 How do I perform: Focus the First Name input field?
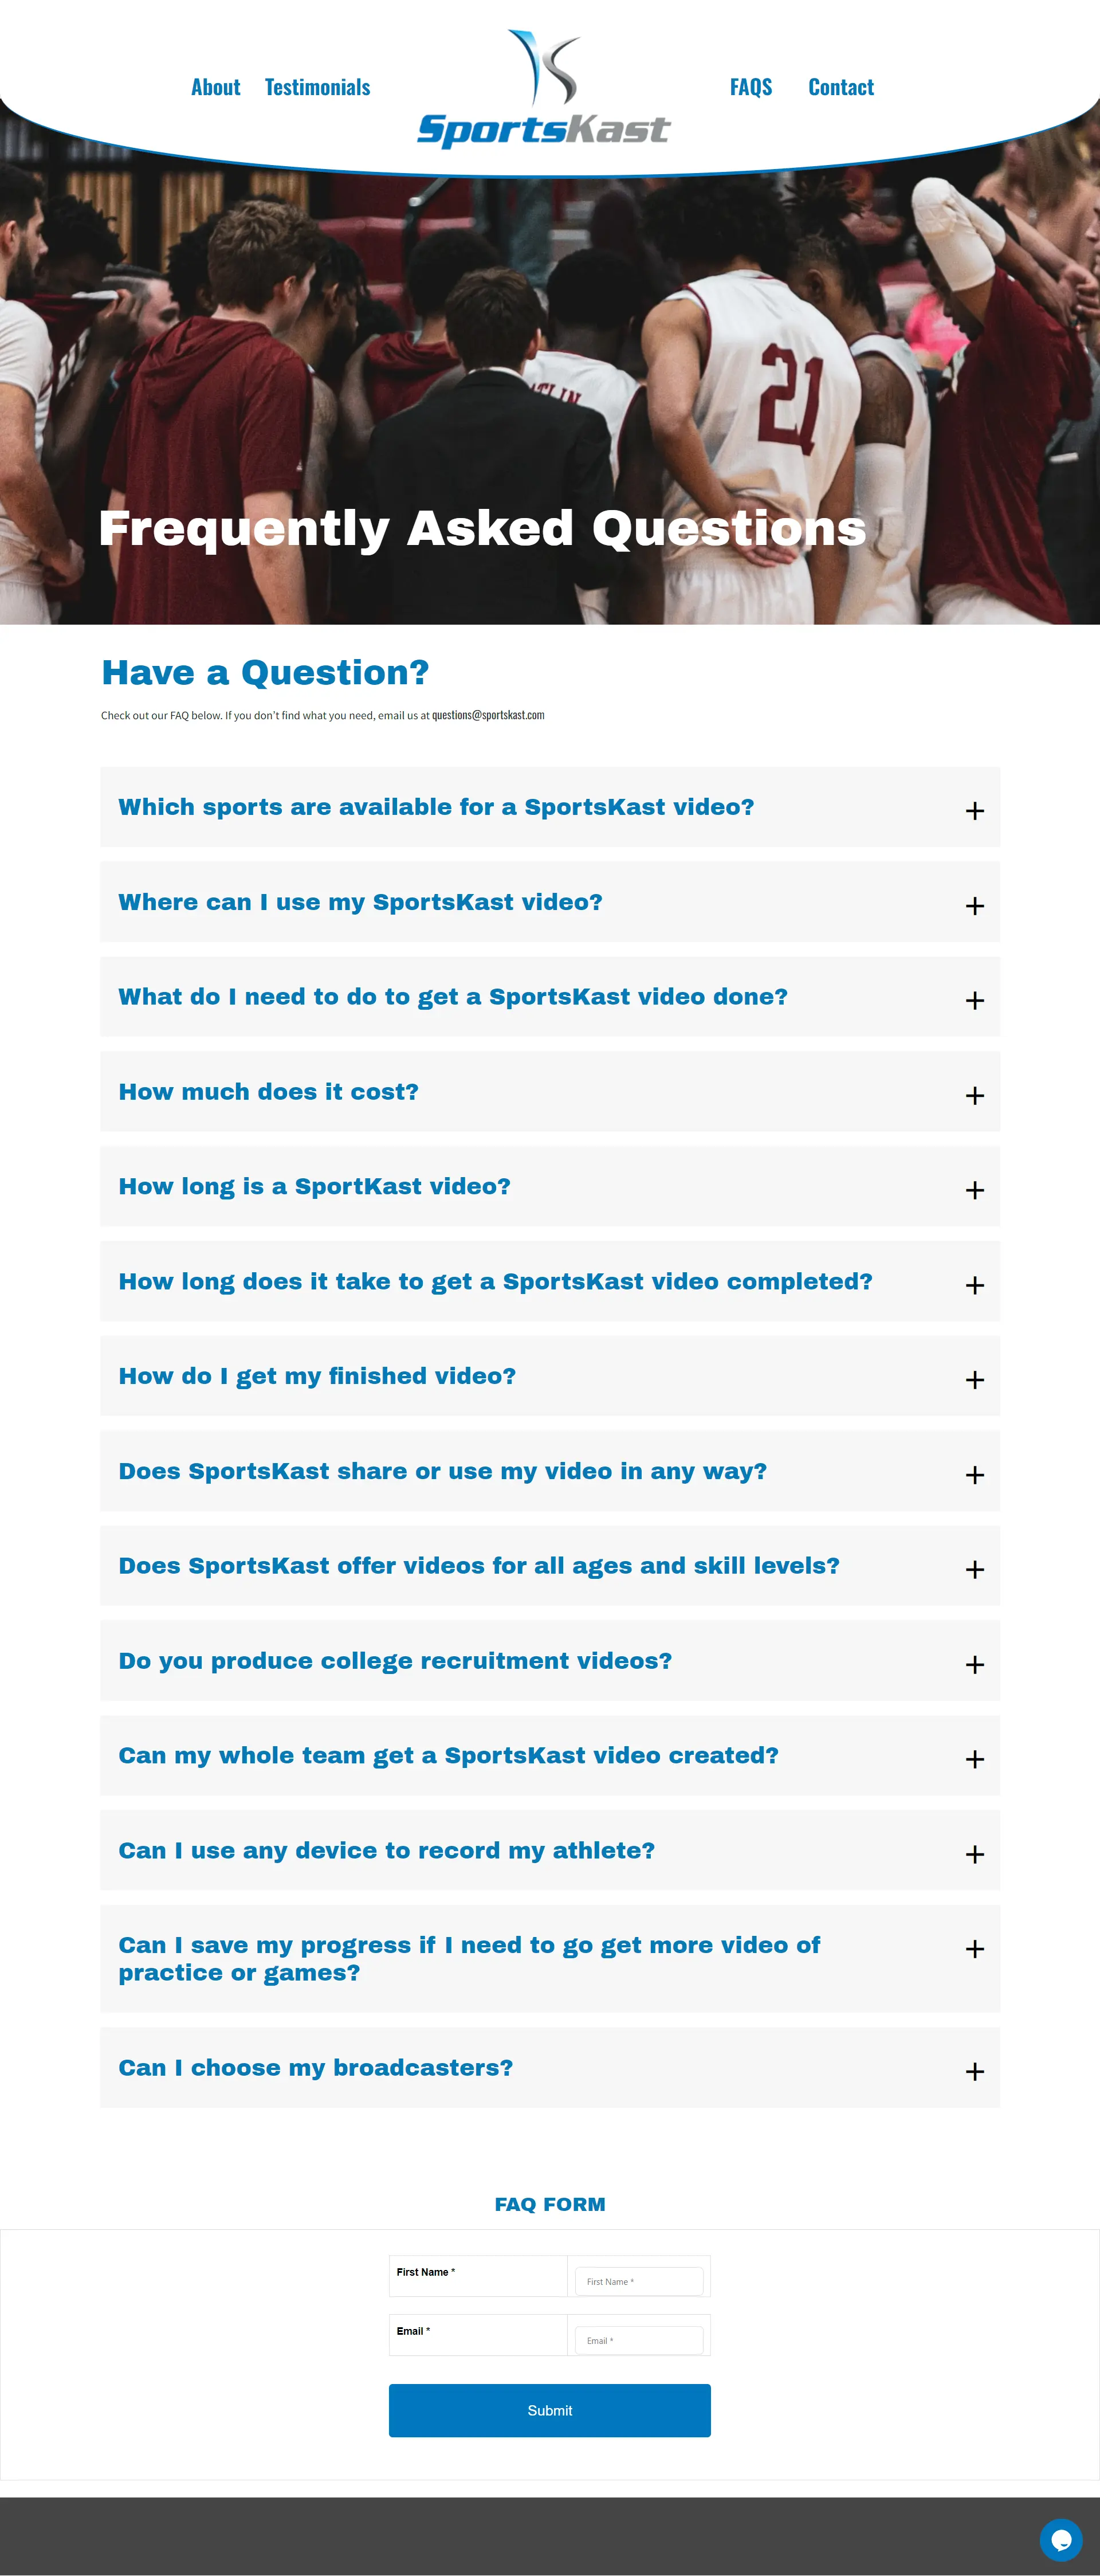tap(639, 2281)
